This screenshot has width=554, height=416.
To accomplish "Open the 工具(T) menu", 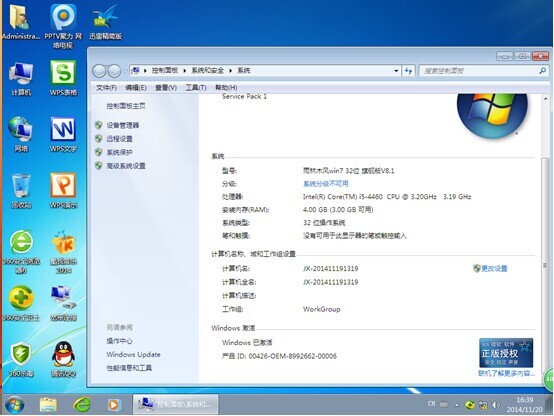I will coord(196,88).
